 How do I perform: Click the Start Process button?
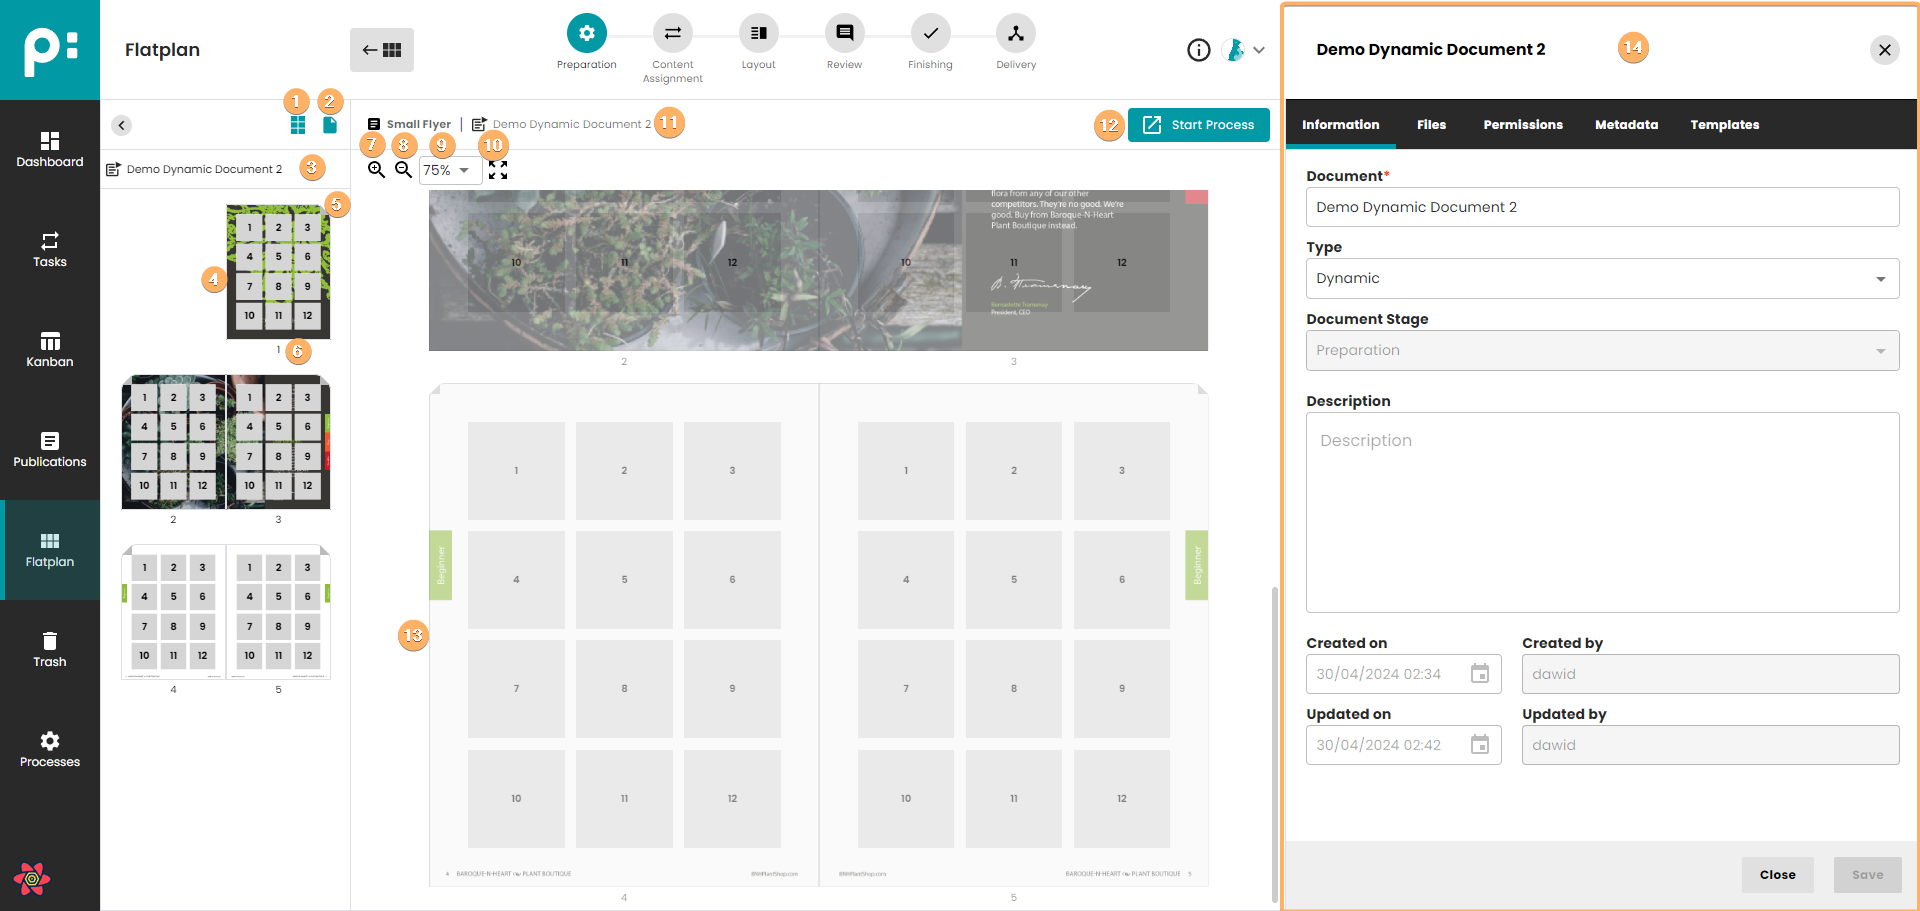click(1198, 125)
